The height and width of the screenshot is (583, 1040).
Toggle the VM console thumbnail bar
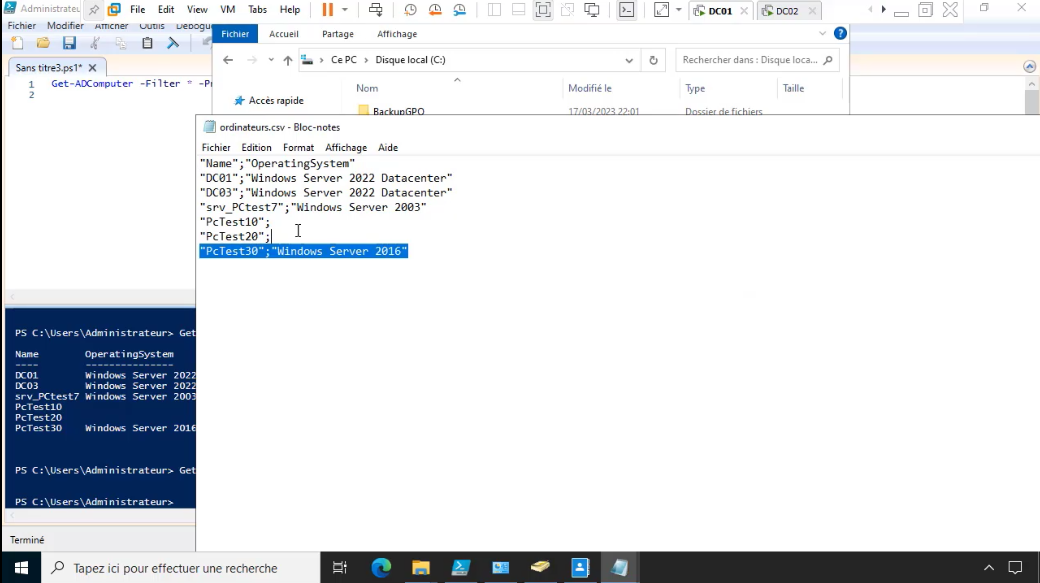click(518, 10)
